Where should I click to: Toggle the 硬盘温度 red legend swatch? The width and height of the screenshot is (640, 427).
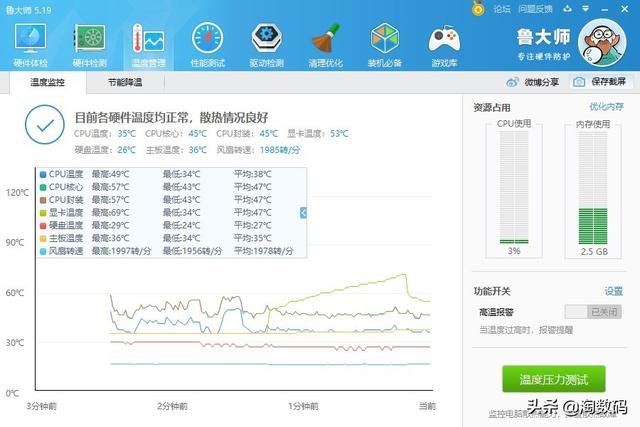pyautogui.click(x=43, y=226)
